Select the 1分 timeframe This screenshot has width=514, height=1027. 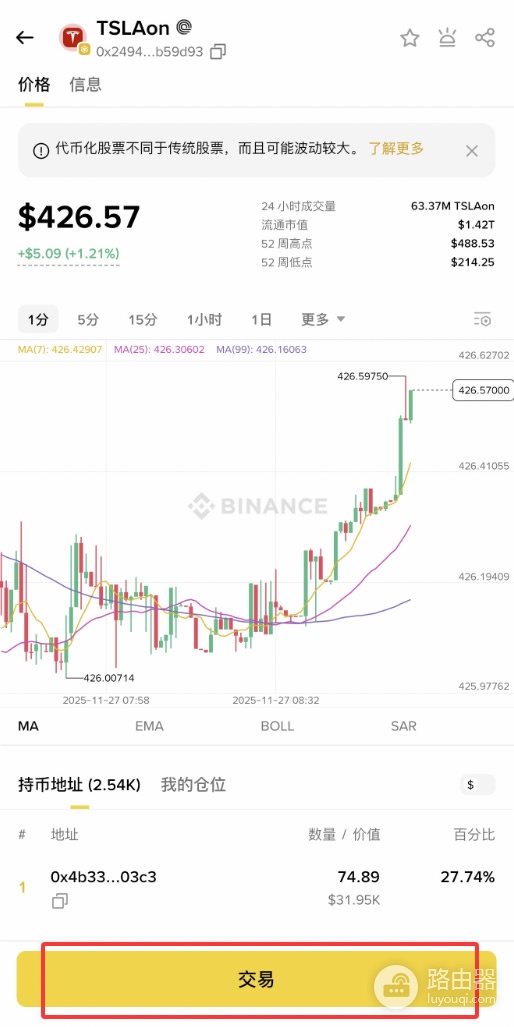click(x=38, y=320)
